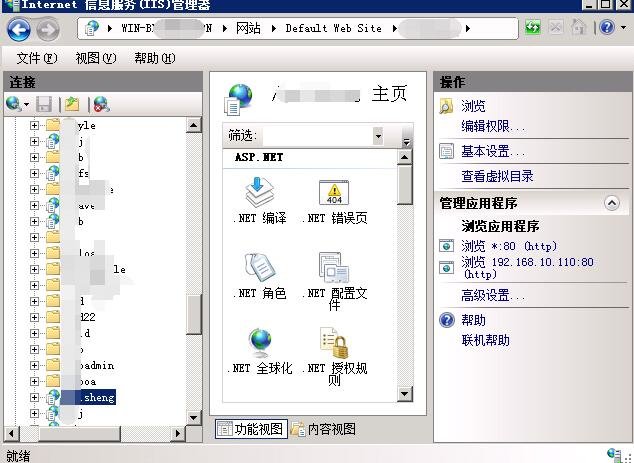The width and height of the screenshot is (634, 463).
Task: Click the 浏览 folder icon in 操作 pane
Action: (x=446, y=106)
